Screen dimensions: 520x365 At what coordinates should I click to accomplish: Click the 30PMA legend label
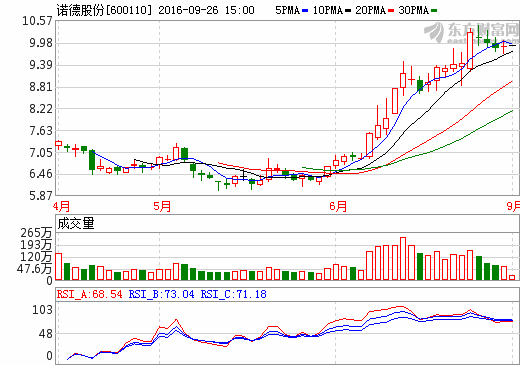coord(414,10)
